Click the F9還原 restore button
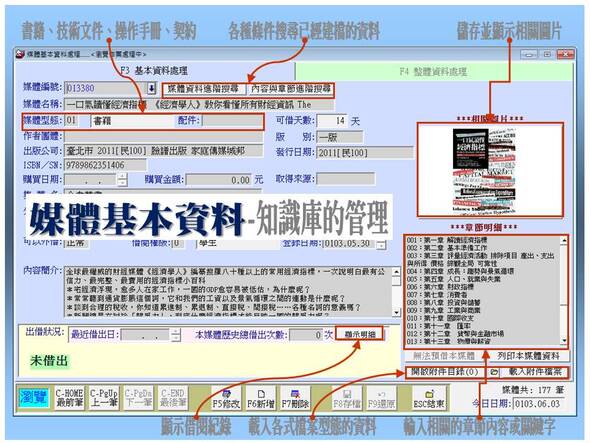590x443 pixels. click(x=382, y=399)
